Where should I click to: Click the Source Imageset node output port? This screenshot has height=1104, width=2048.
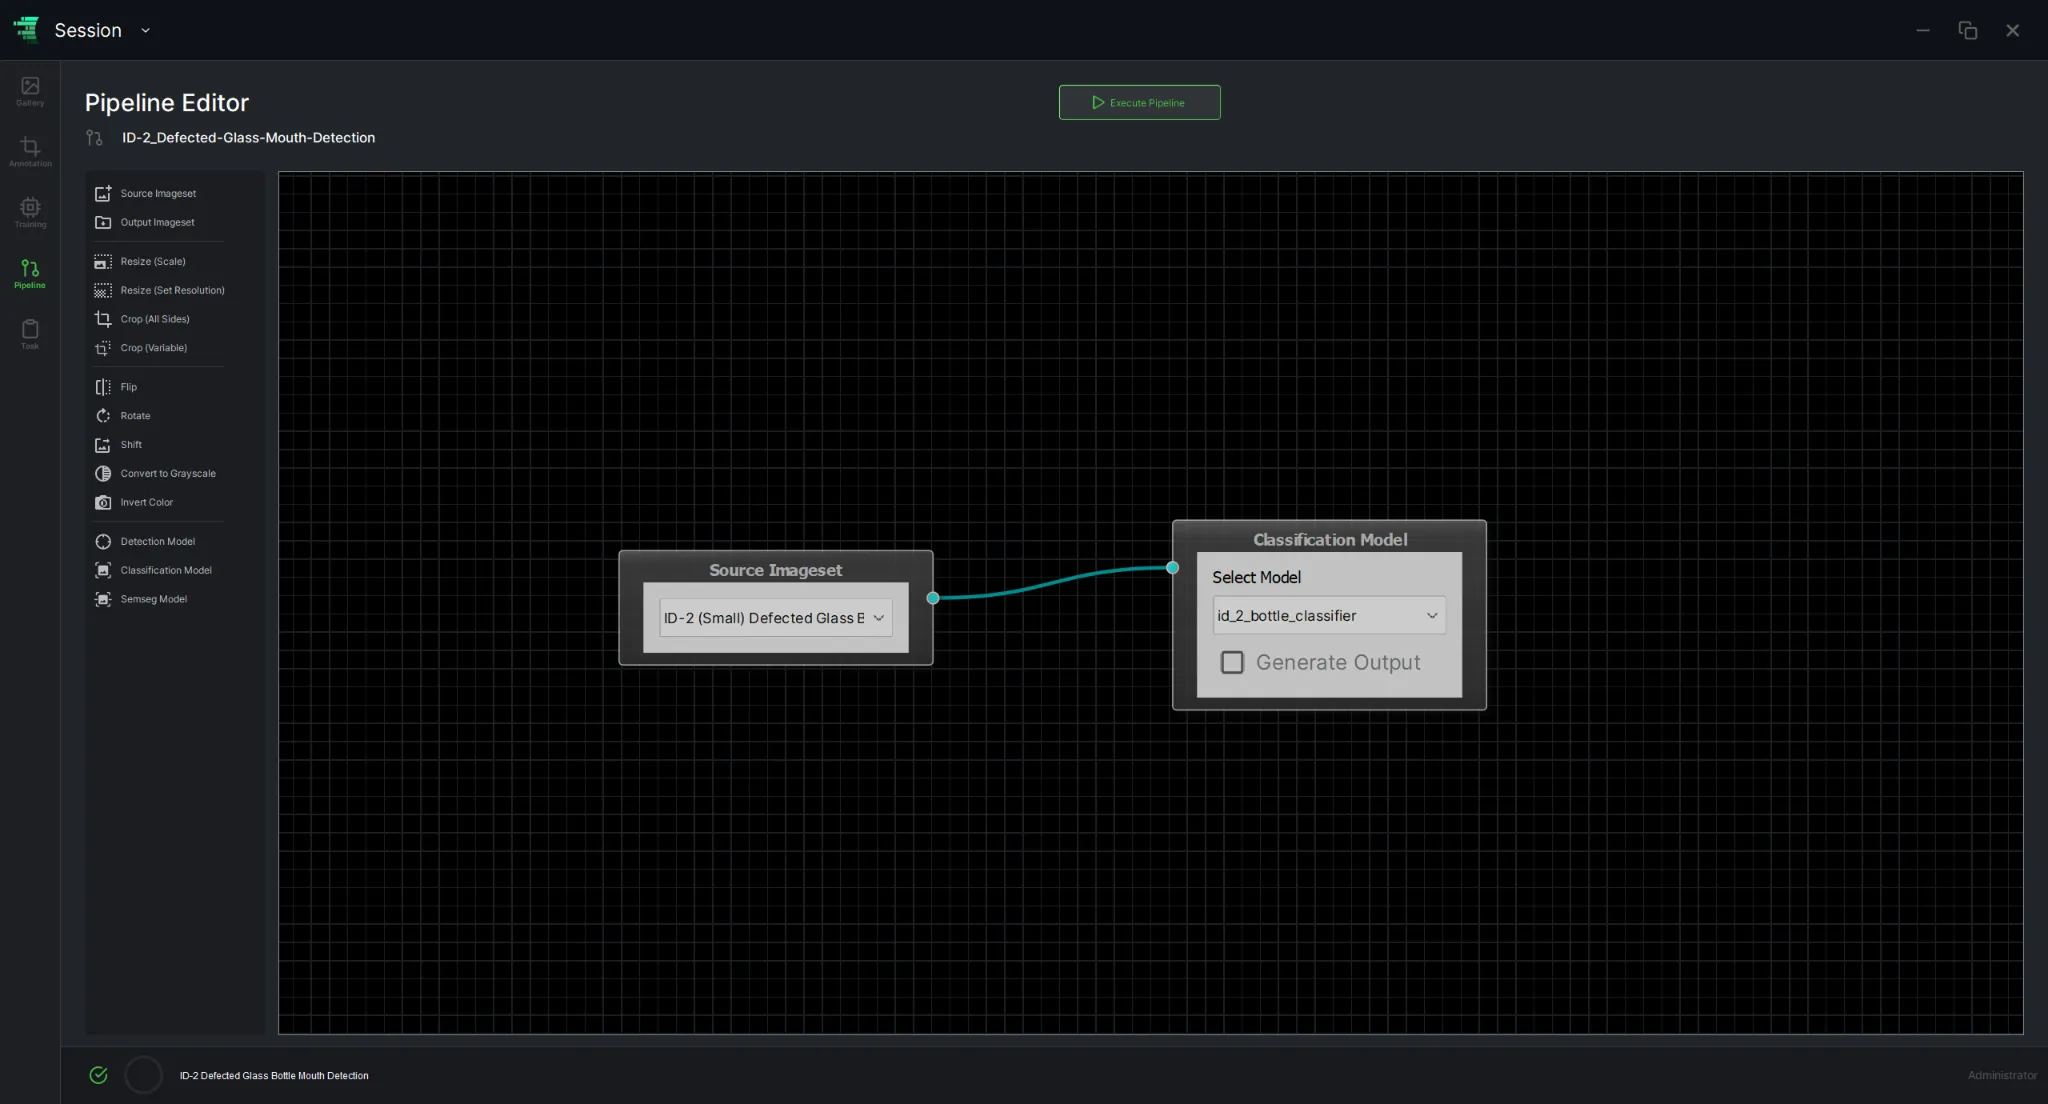933,598
